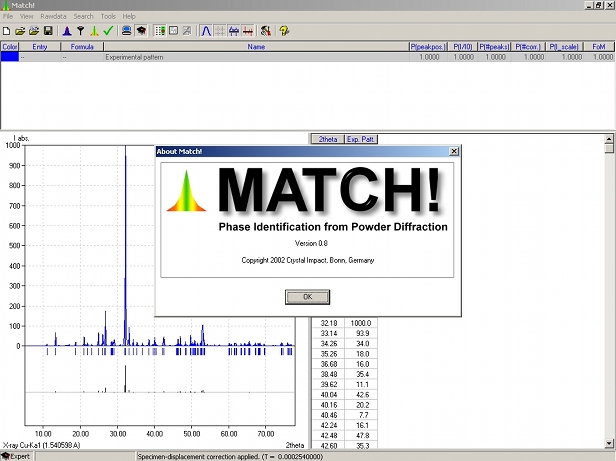Screen dimensions: 616x461
Task: Click the yellow question mark help icon
Action: click(284, 31)
